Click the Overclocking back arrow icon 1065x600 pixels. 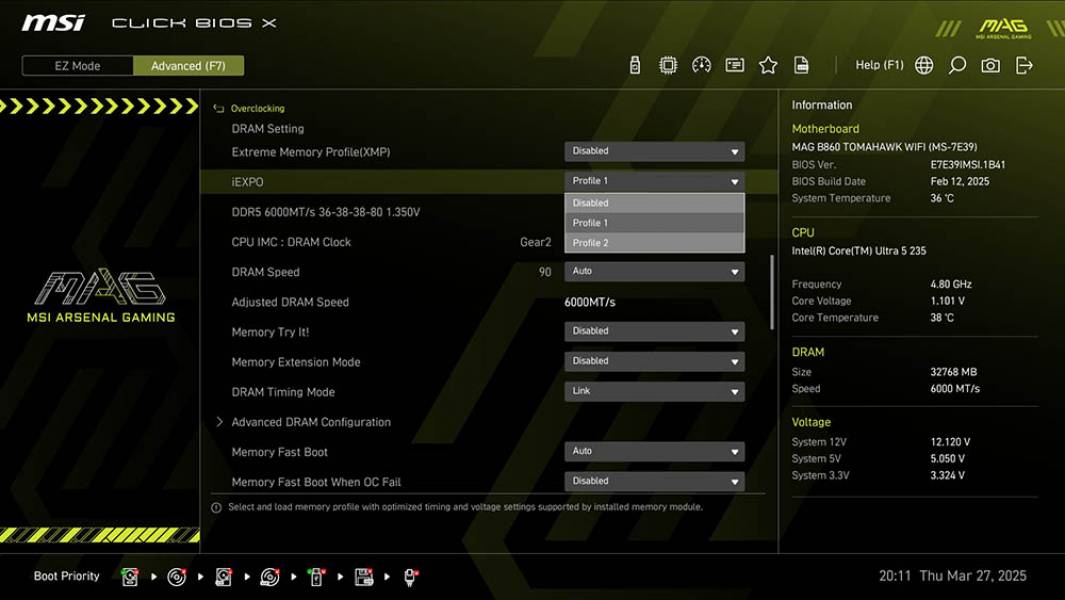click(x=218, y=108)
